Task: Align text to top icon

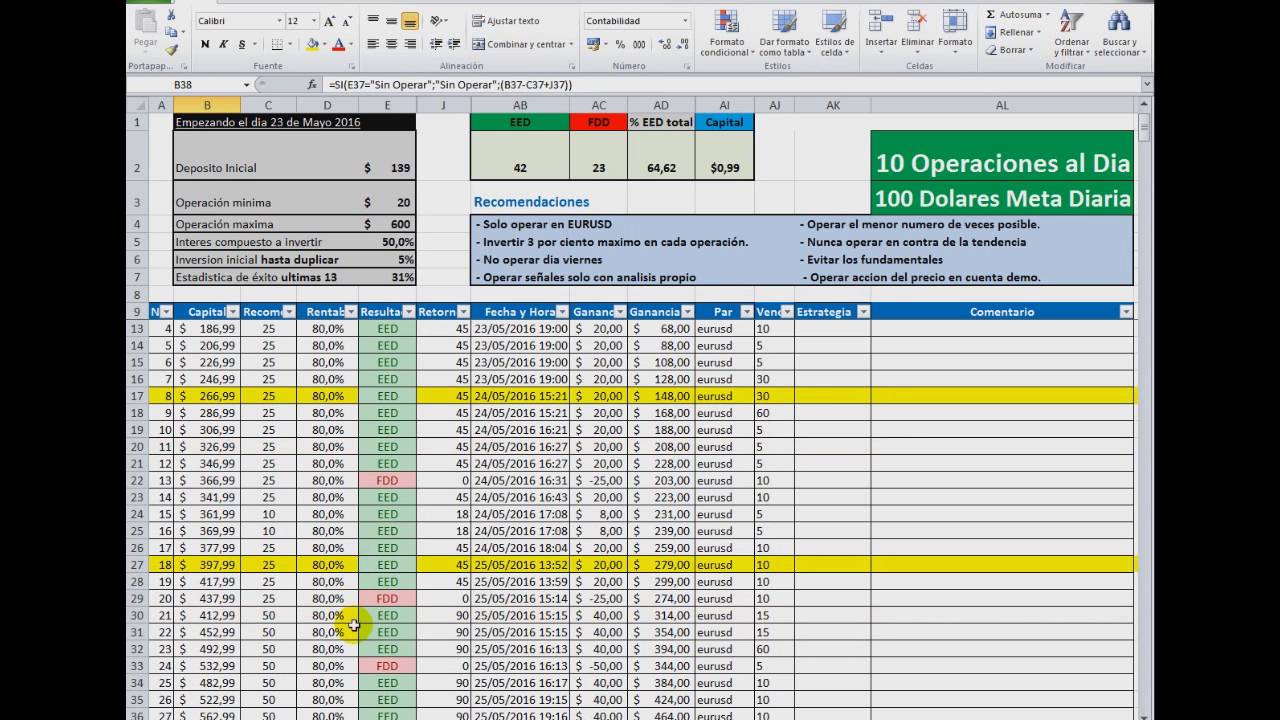Action: click(373, 20)
